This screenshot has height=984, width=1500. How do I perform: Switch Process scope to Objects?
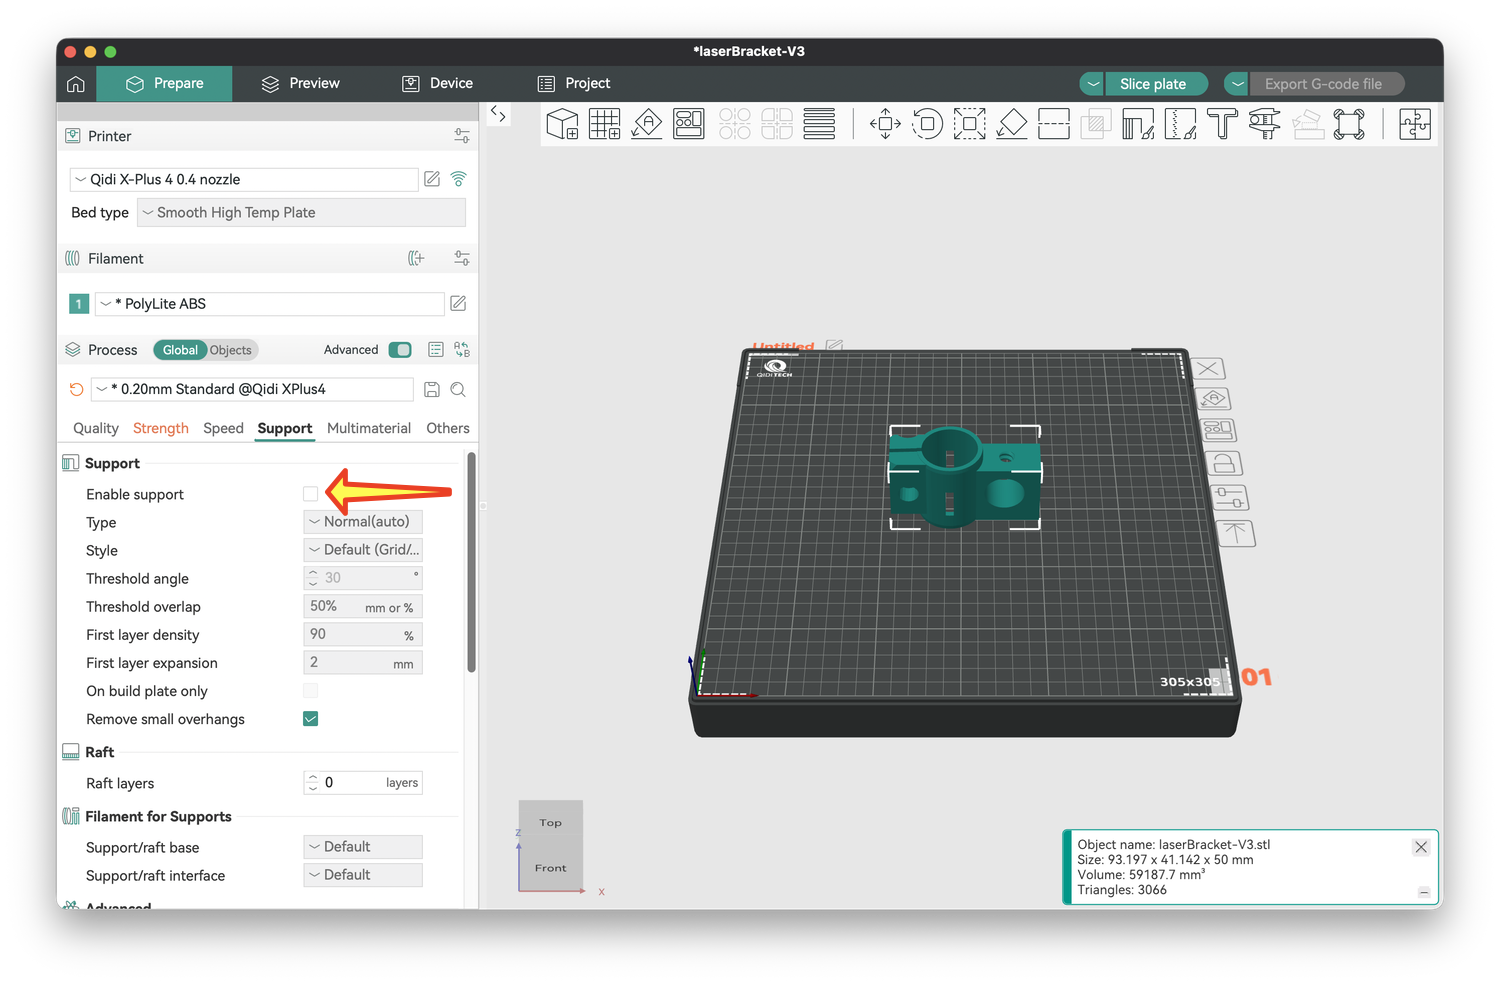[231, 350]
